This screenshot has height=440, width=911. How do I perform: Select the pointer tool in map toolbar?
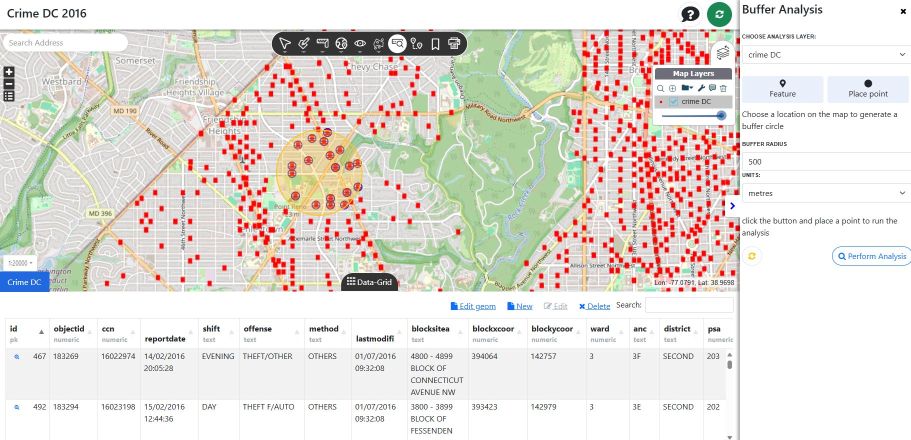pyautogui.click(x=285, y=43)
